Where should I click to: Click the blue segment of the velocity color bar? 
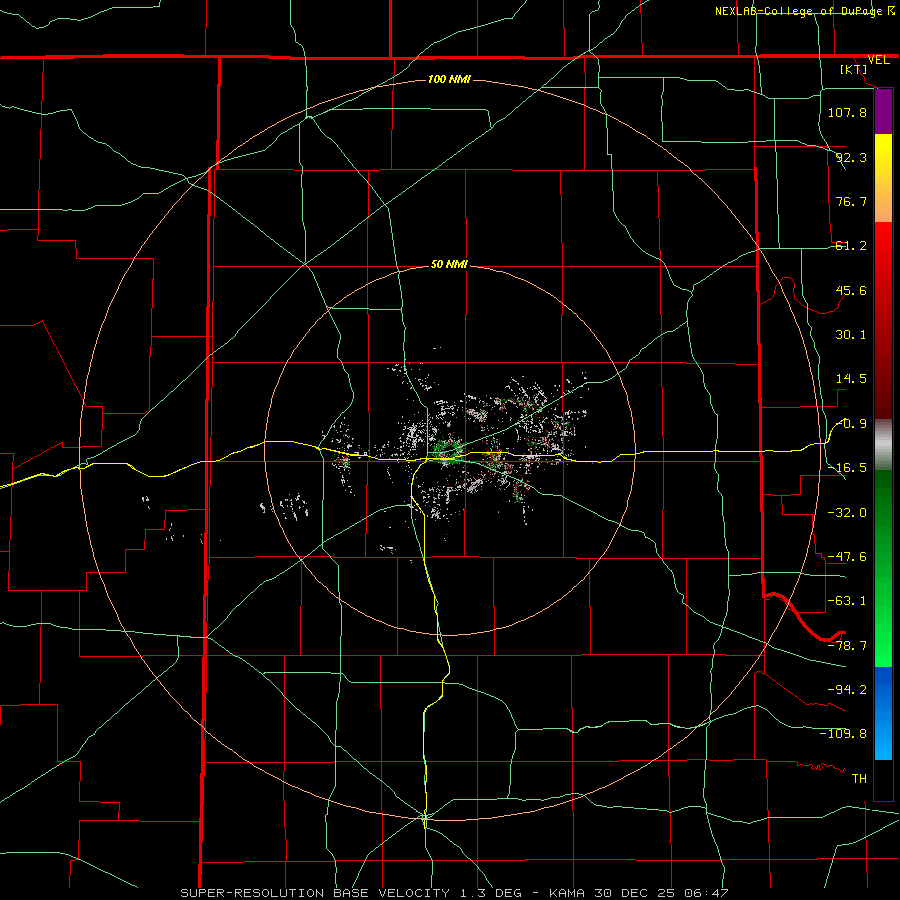[x=883, y=713]
